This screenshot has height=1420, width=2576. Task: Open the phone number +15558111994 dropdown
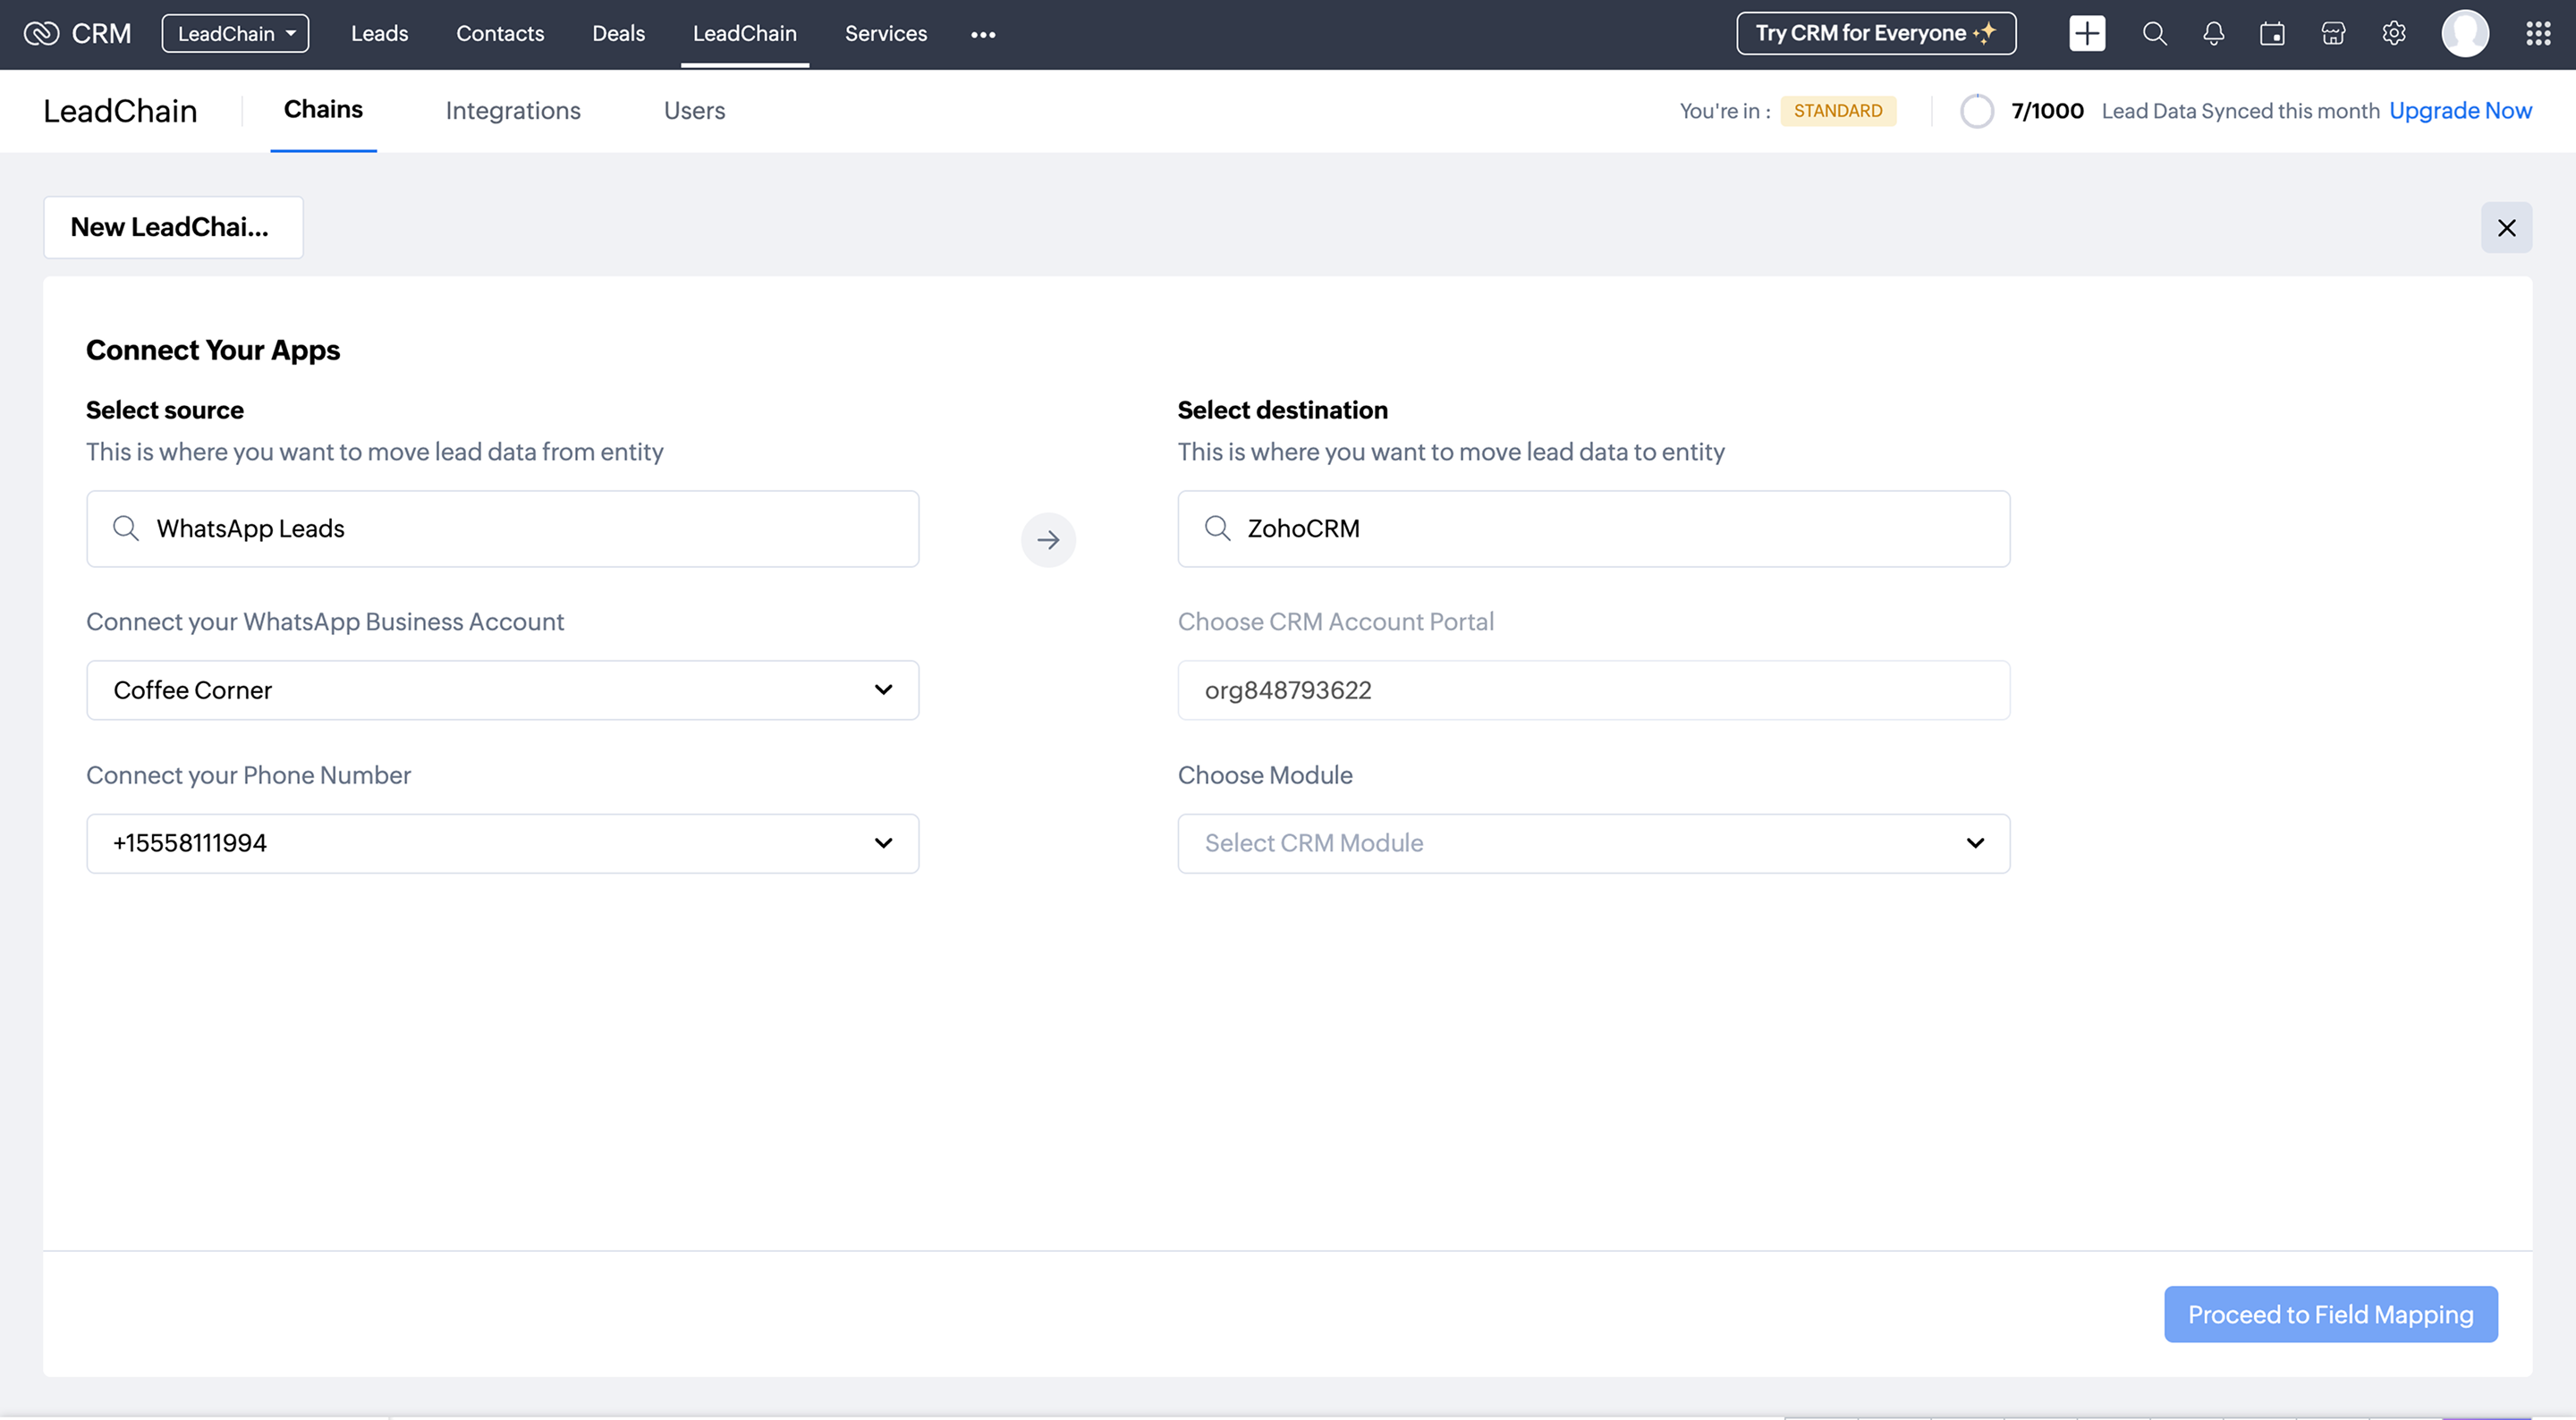pos(502,843)
